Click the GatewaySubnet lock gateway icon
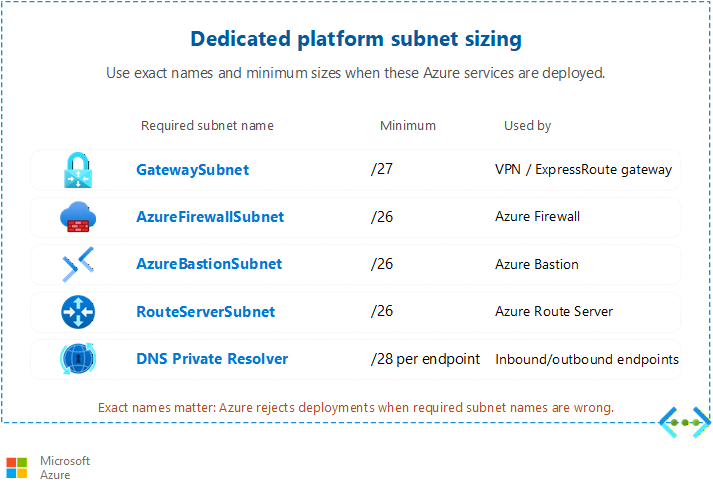 (x=78, y=170)
